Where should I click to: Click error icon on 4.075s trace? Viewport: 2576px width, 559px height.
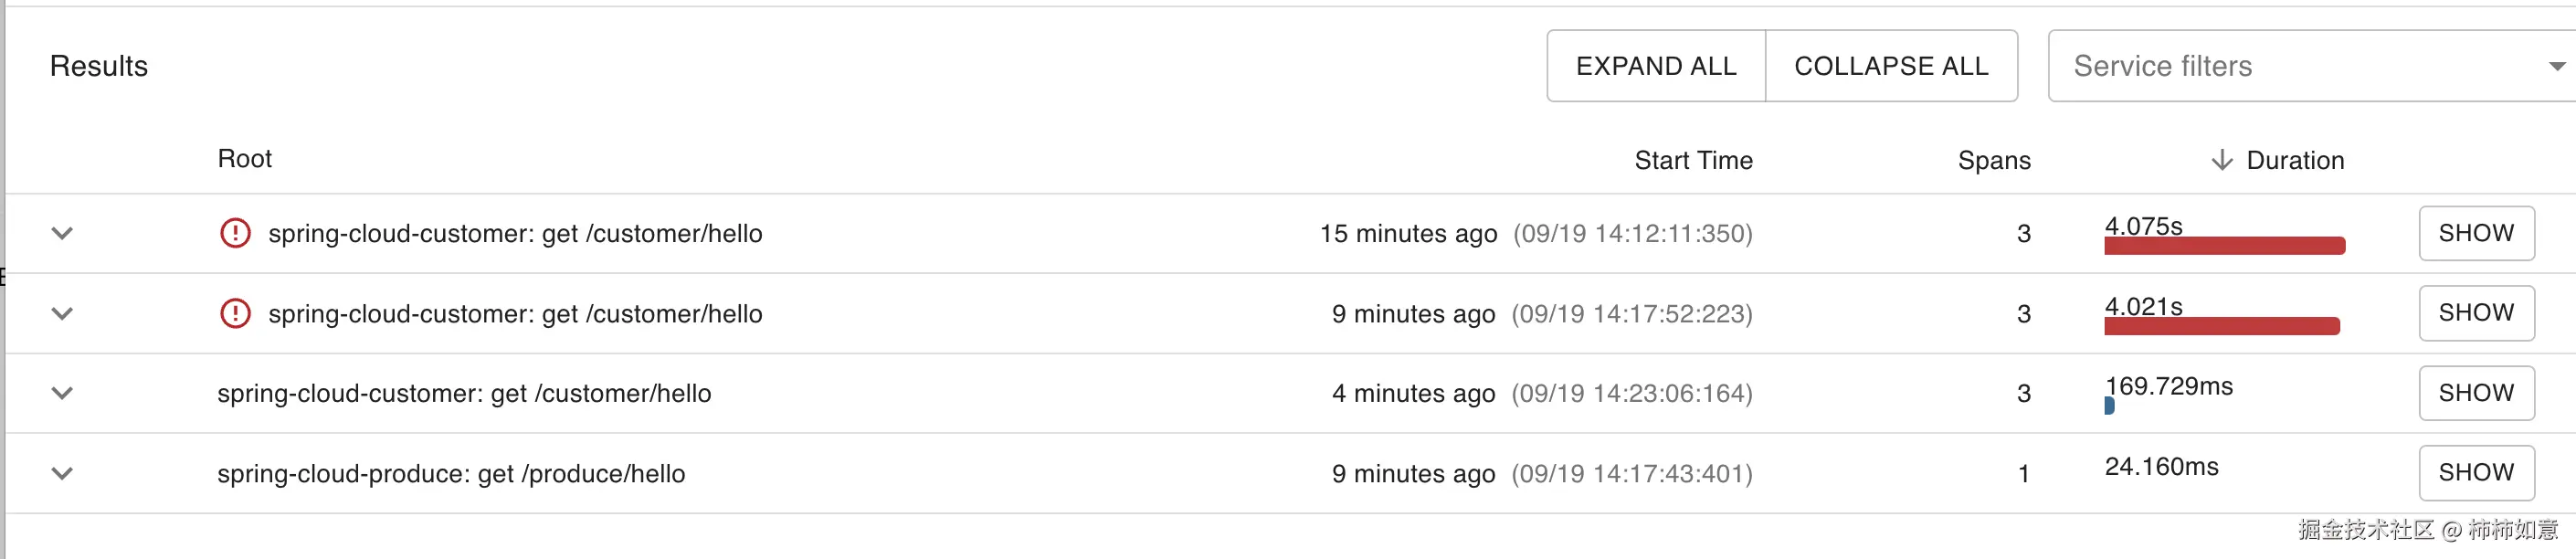coord(235,233)
